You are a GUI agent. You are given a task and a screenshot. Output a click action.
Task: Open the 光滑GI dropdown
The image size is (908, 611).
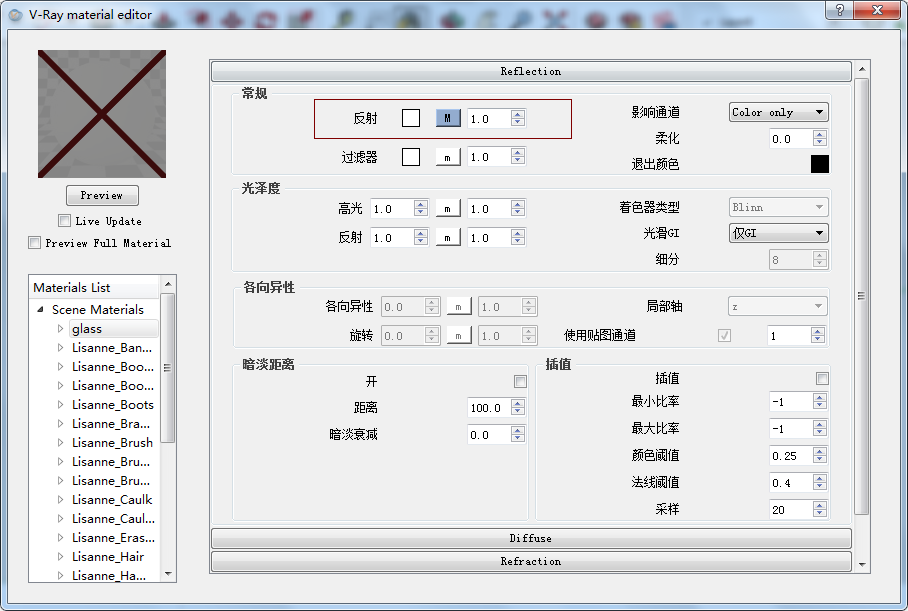(x=778, y=233)
